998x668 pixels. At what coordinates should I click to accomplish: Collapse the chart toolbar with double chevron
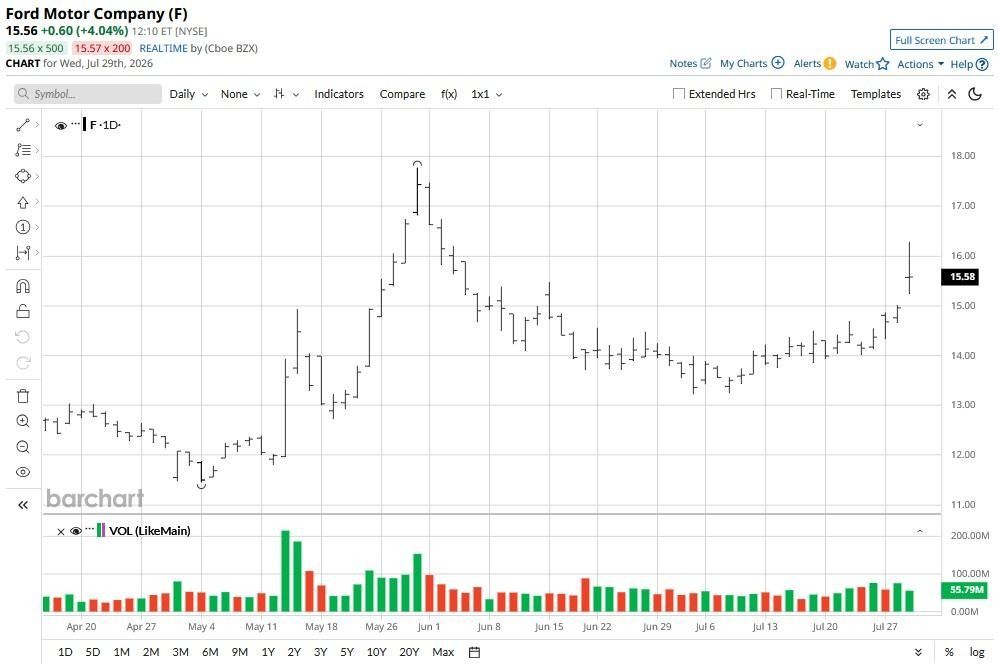[x=952, y=94]
